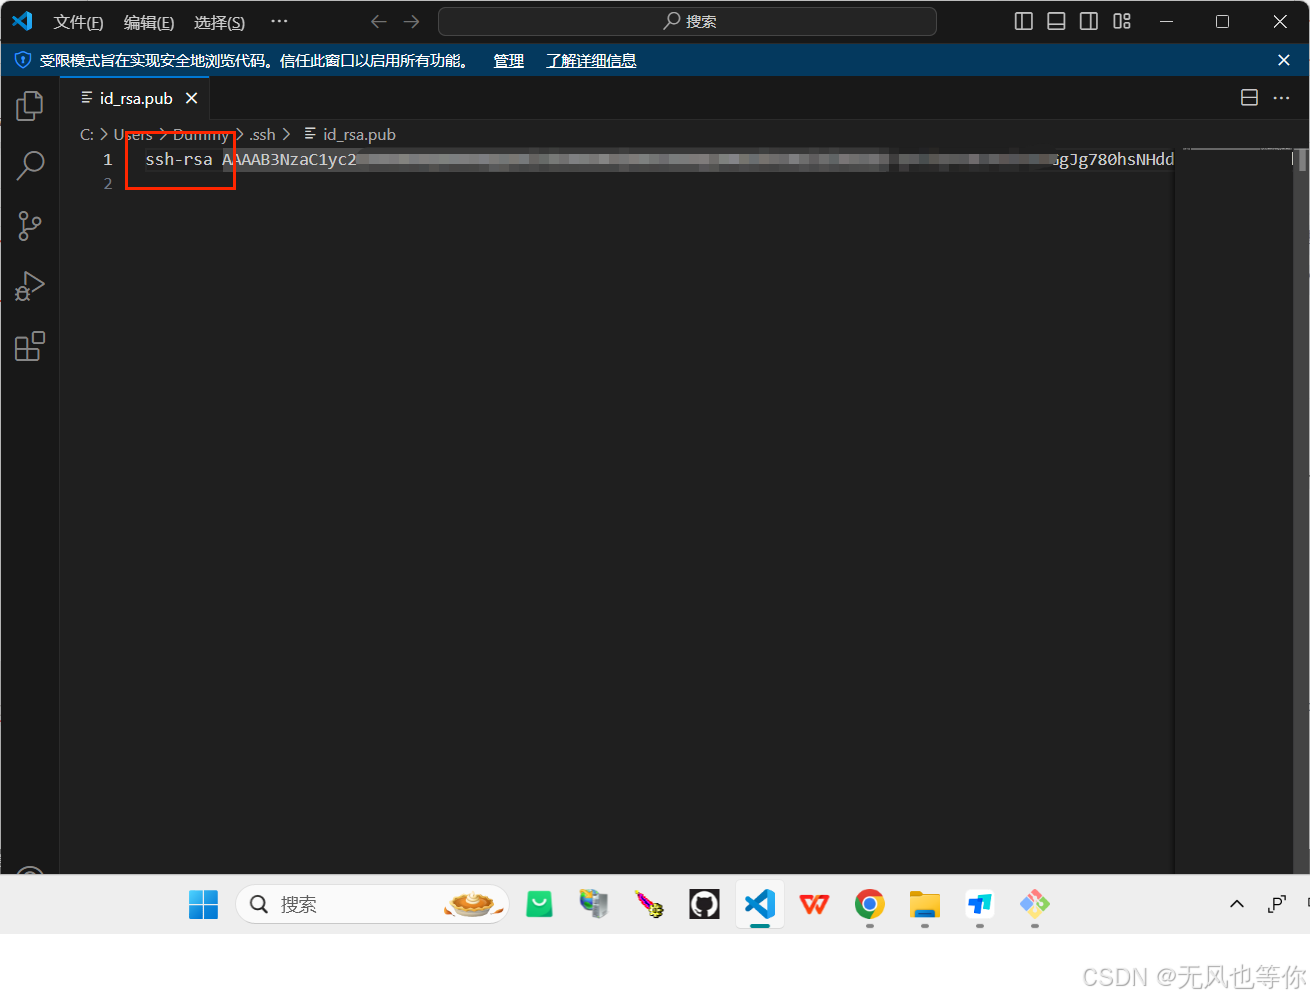Click the restricted mode shield icon
Image resolution: width=1310 pixels, height=999 pixels.
(x=22, y=60)
